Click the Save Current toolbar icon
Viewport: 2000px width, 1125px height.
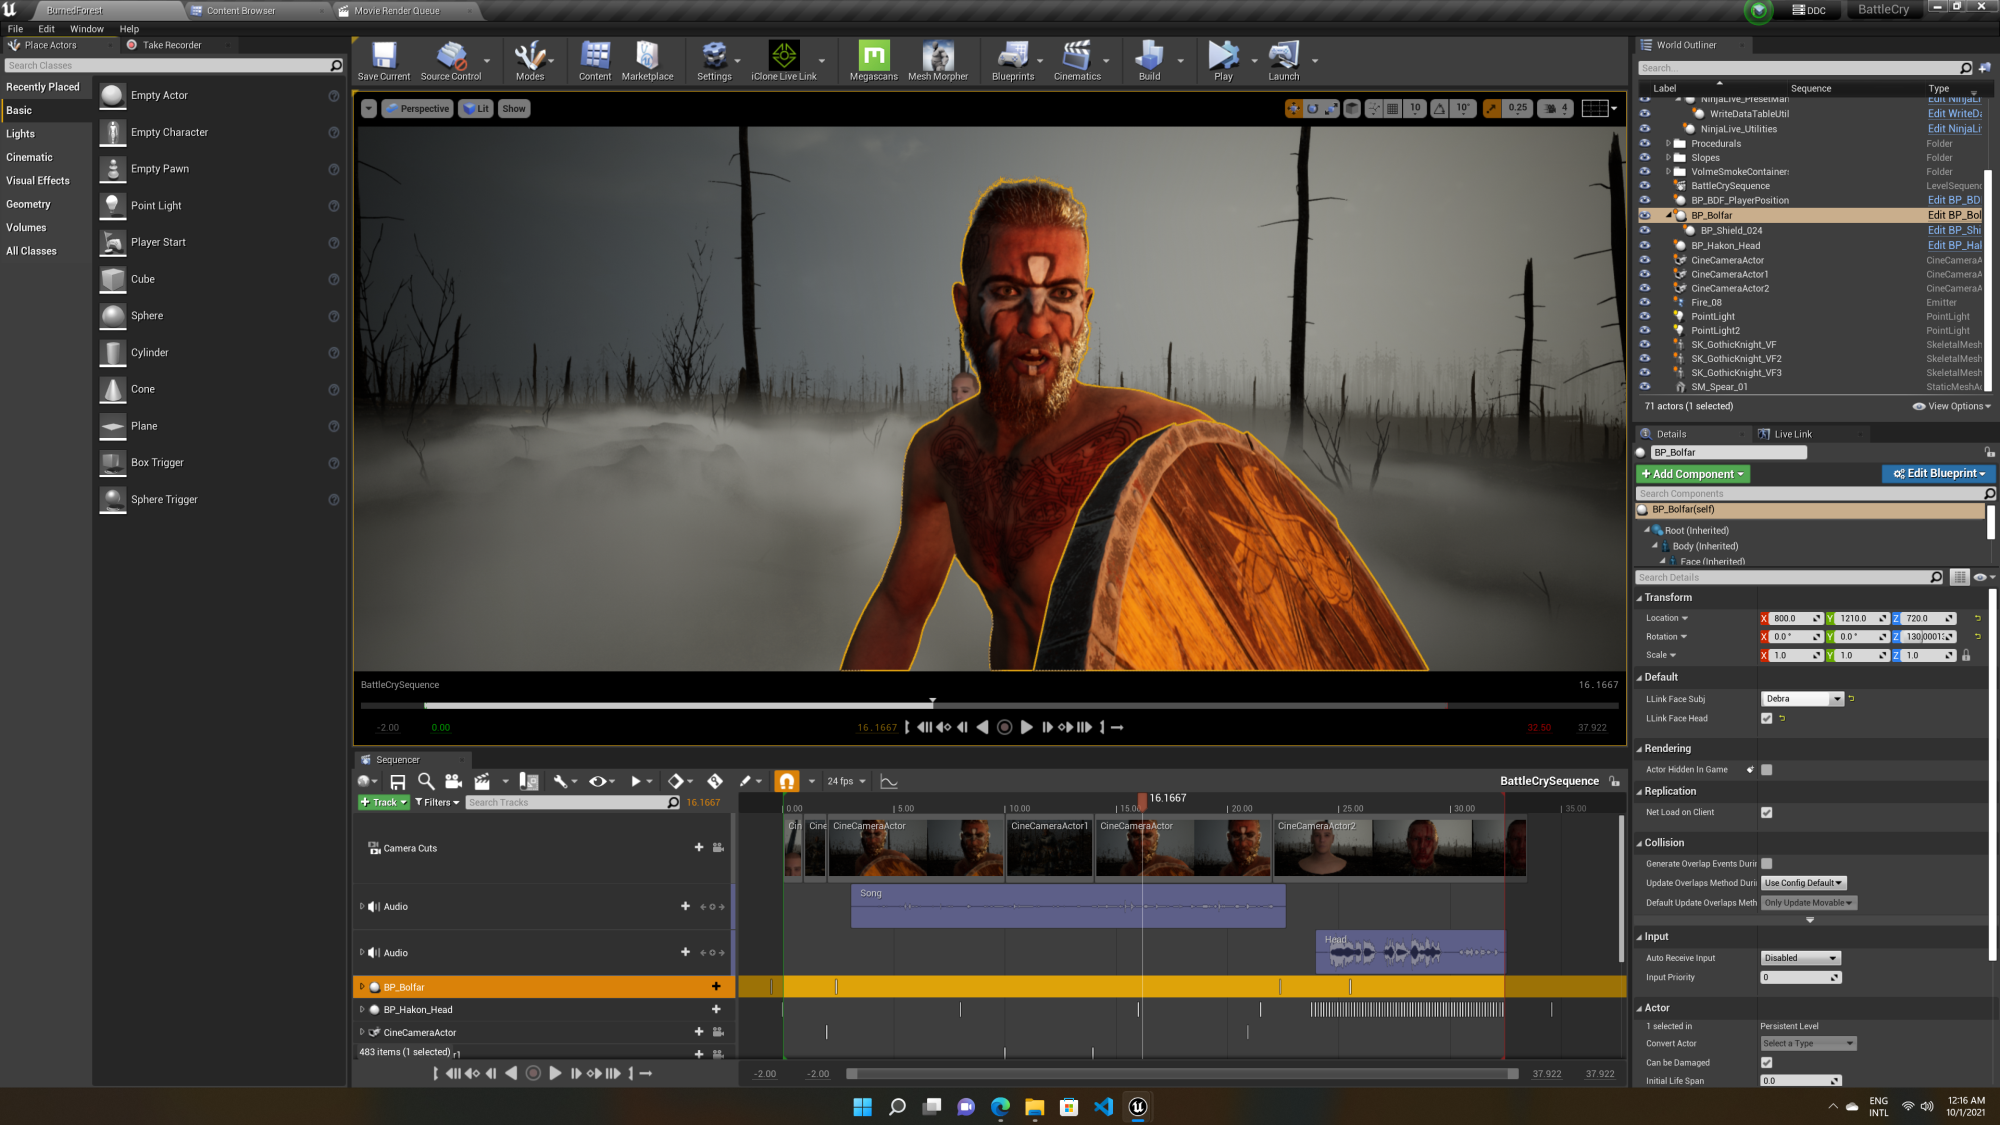384,60
